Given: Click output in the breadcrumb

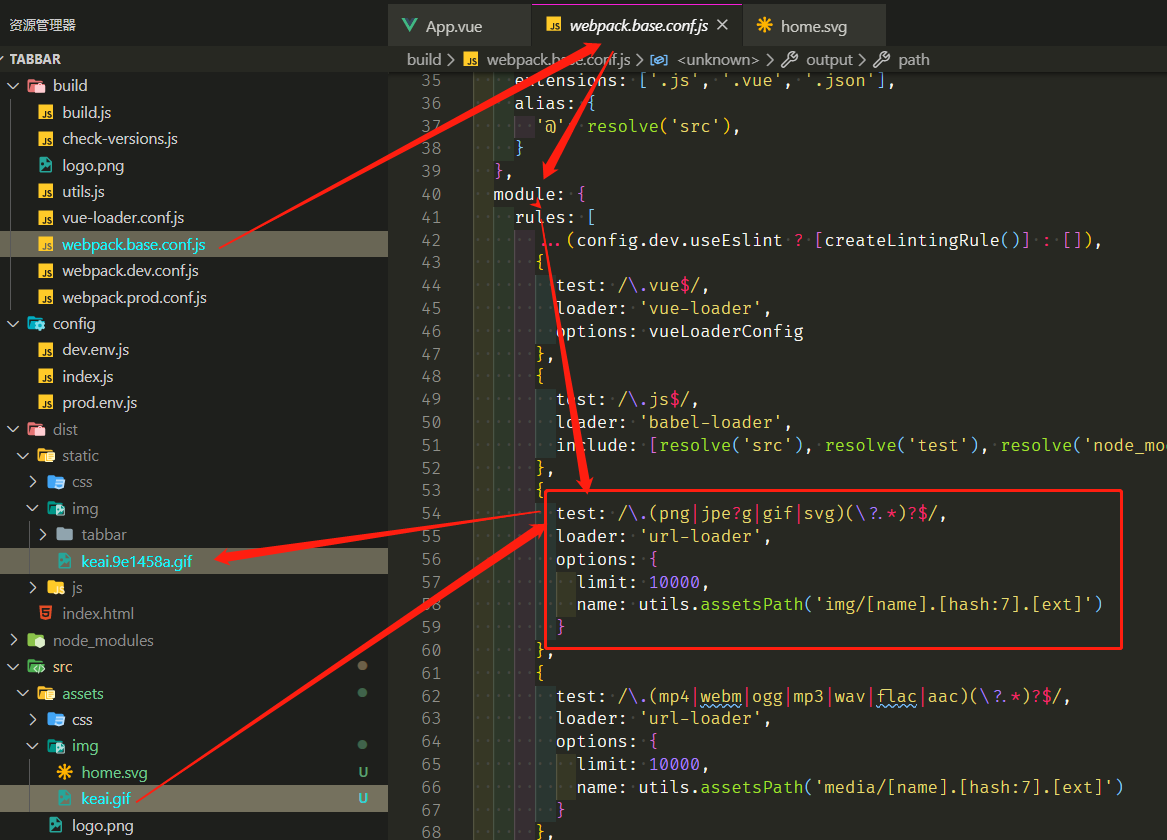Looking at the screenshot, I should [x=829, y=60].
